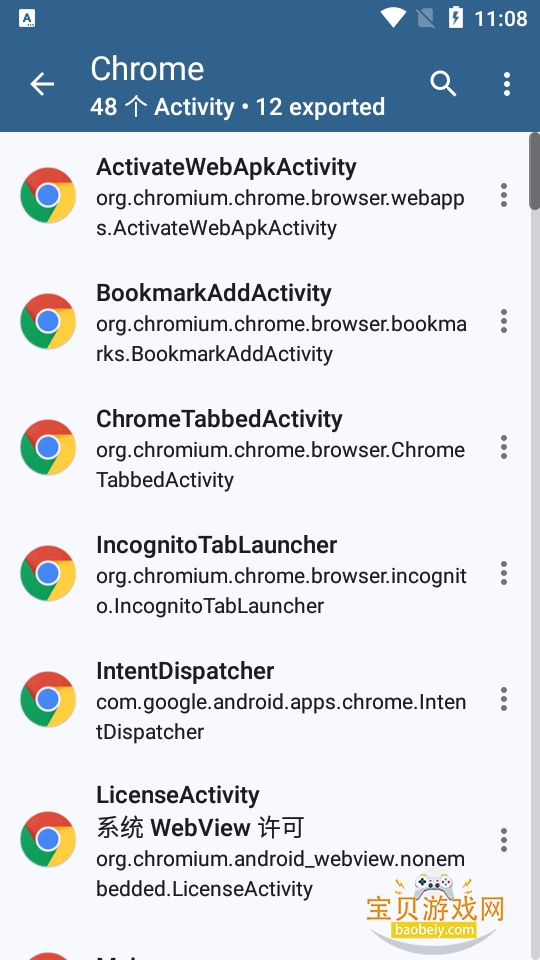Tap the three-dot icon next to IntentDispatcher
Image resolution: width=540 pixels, height=960 pixels.
[503, 699]
